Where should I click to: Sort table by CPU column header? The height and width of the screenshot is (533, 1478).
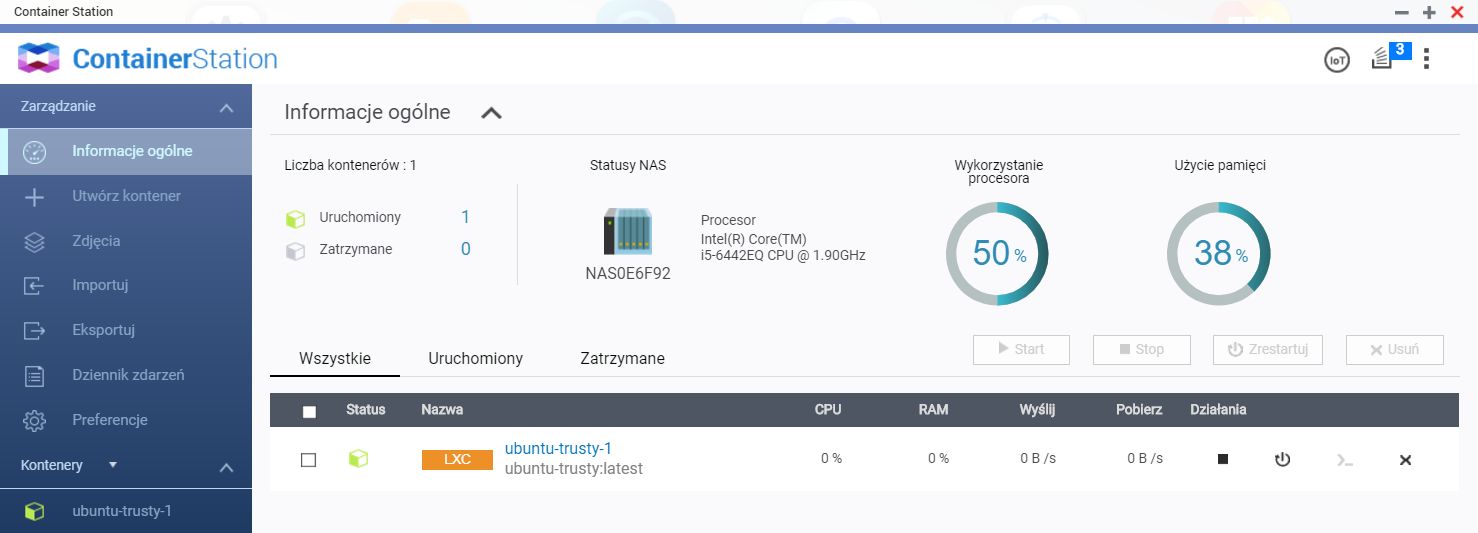click(828, 410)
